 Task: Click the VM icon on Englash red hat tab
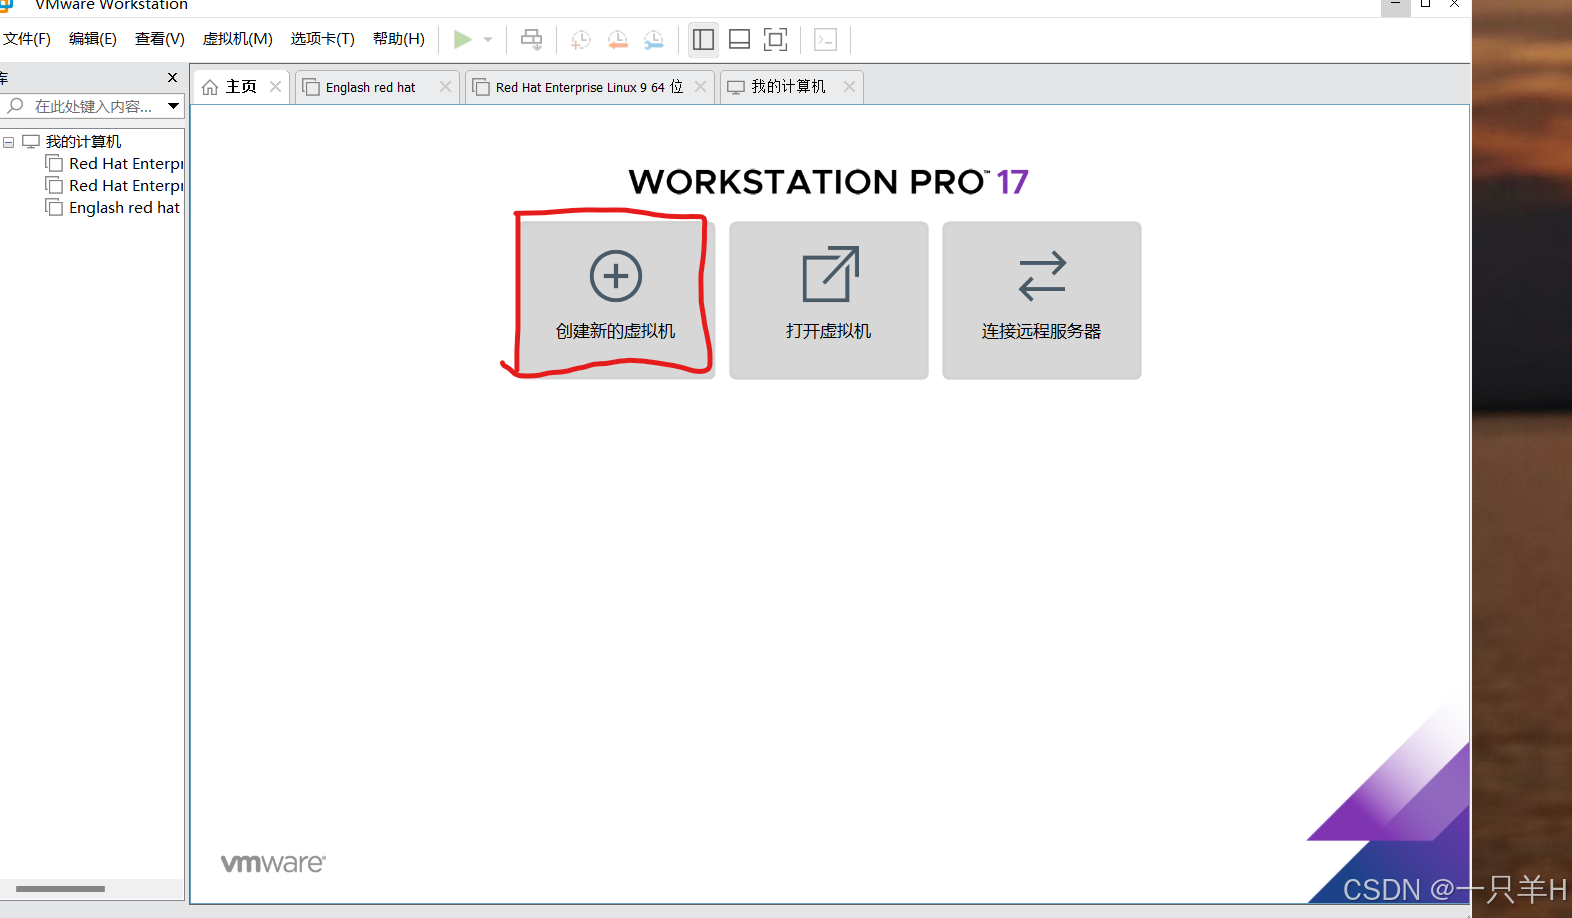point(311,87)
